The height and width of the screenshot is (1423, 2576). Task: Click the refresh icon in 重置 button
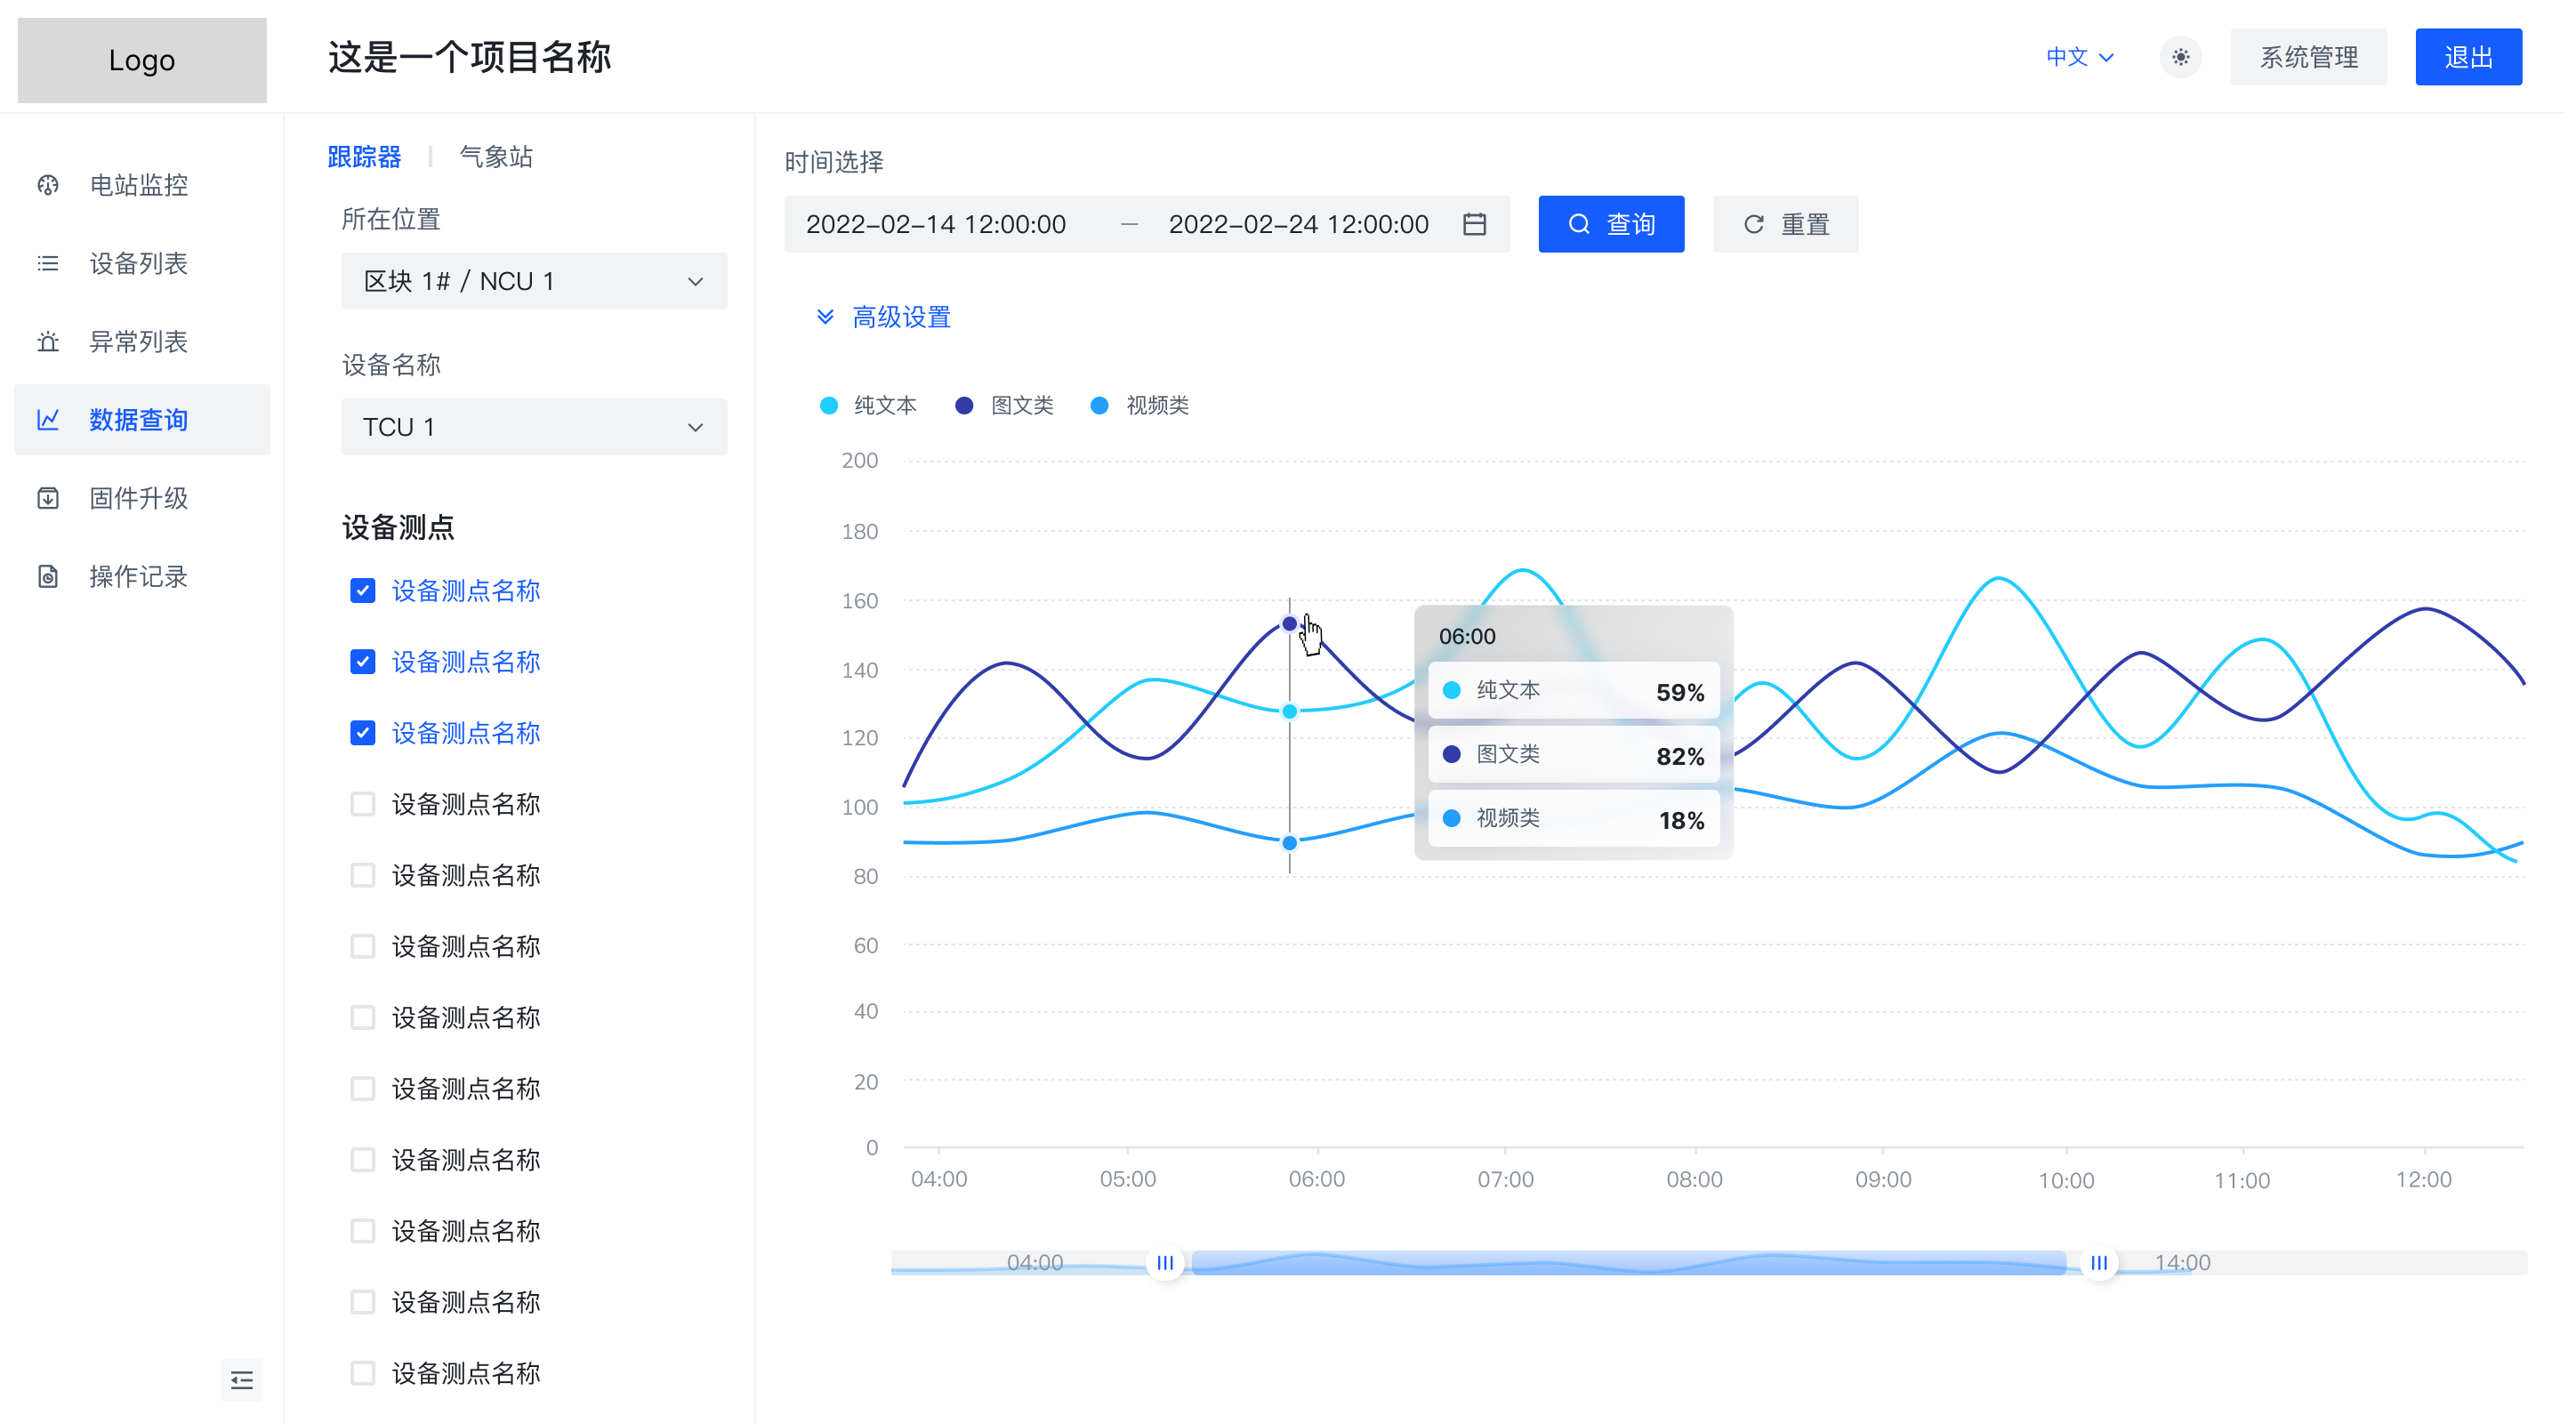1753,224
